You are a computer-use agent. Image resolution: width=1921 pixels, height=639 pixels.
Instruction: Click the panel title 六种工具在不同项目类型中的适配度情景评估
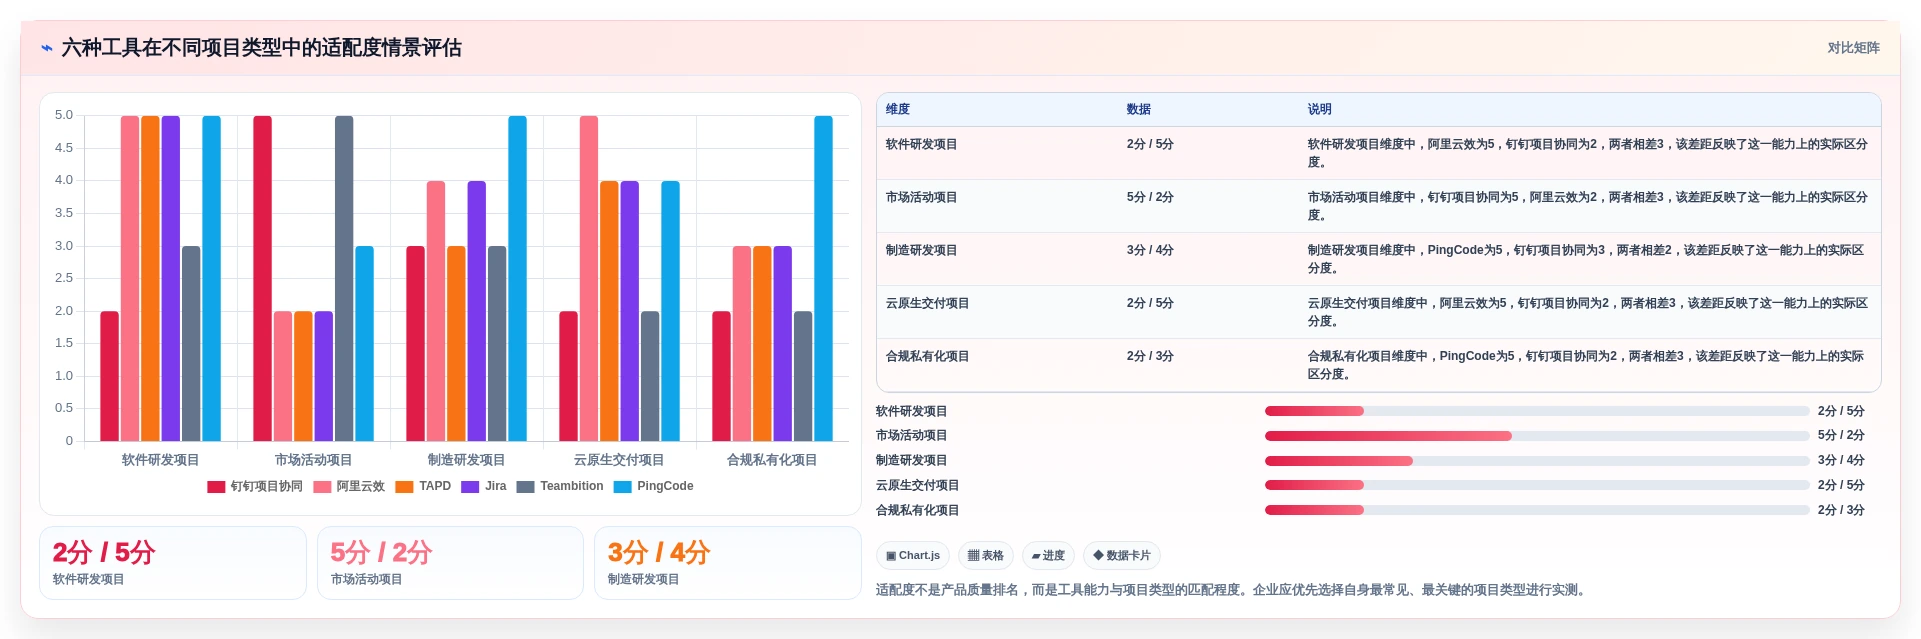coord(262,48)
